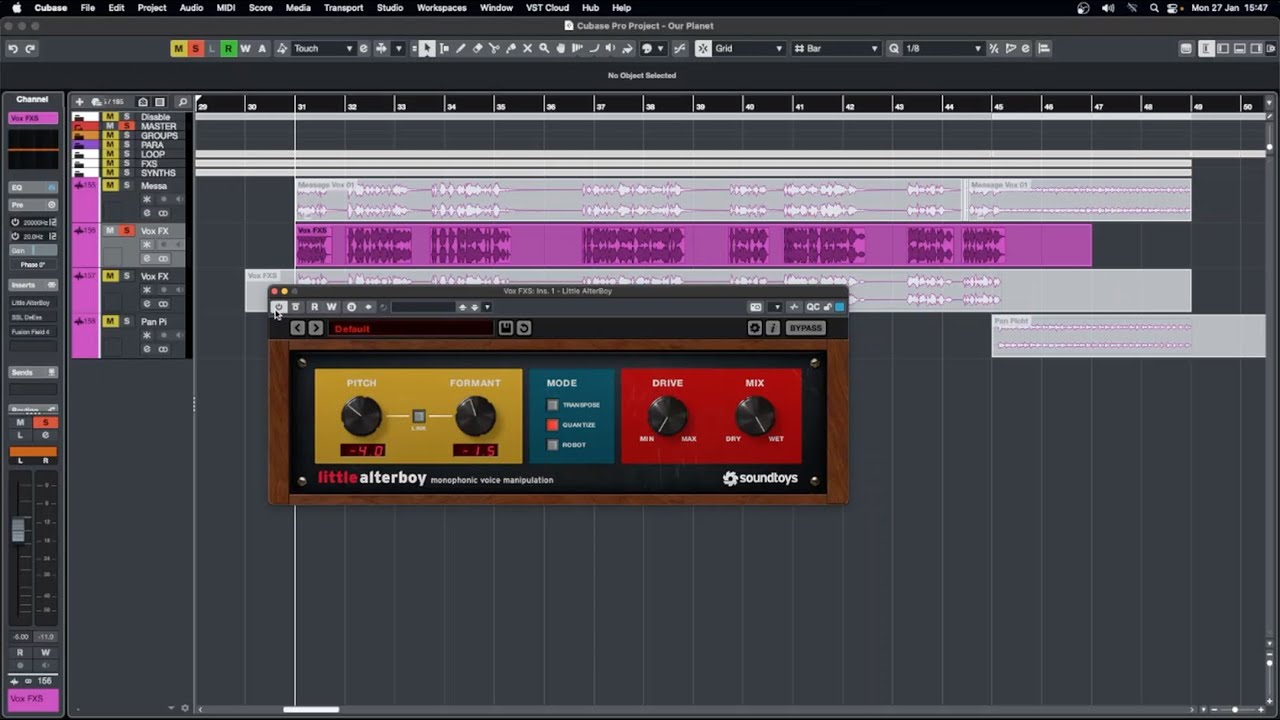
Task: Click the Read automation R button in plugin header
Action: 314,307
